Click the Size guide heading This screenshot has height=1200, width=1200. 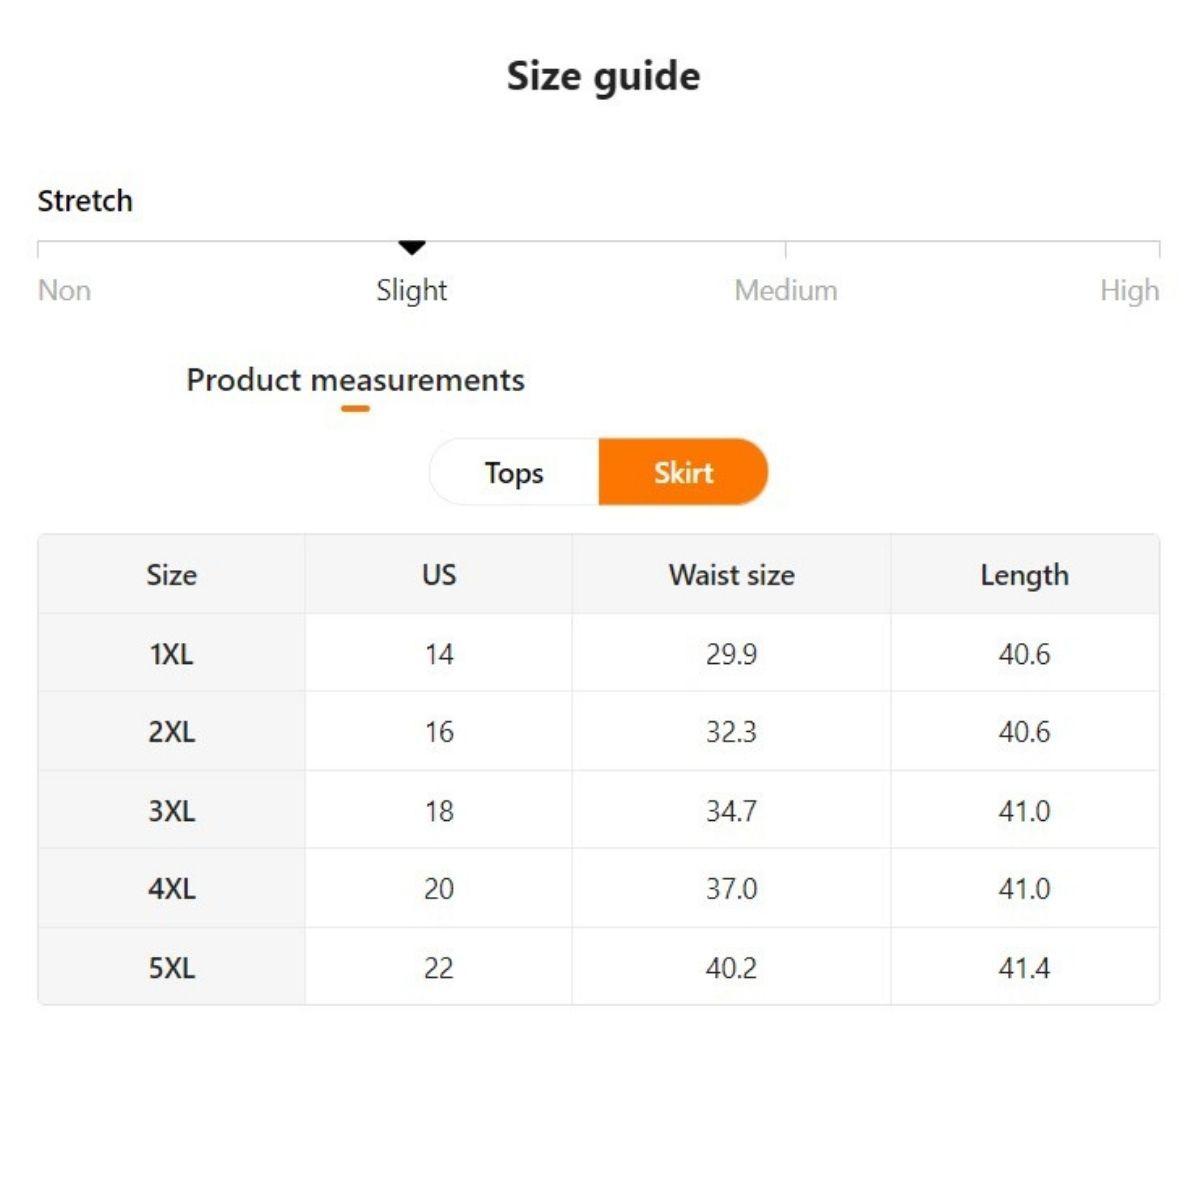click(x=603, y=76)
